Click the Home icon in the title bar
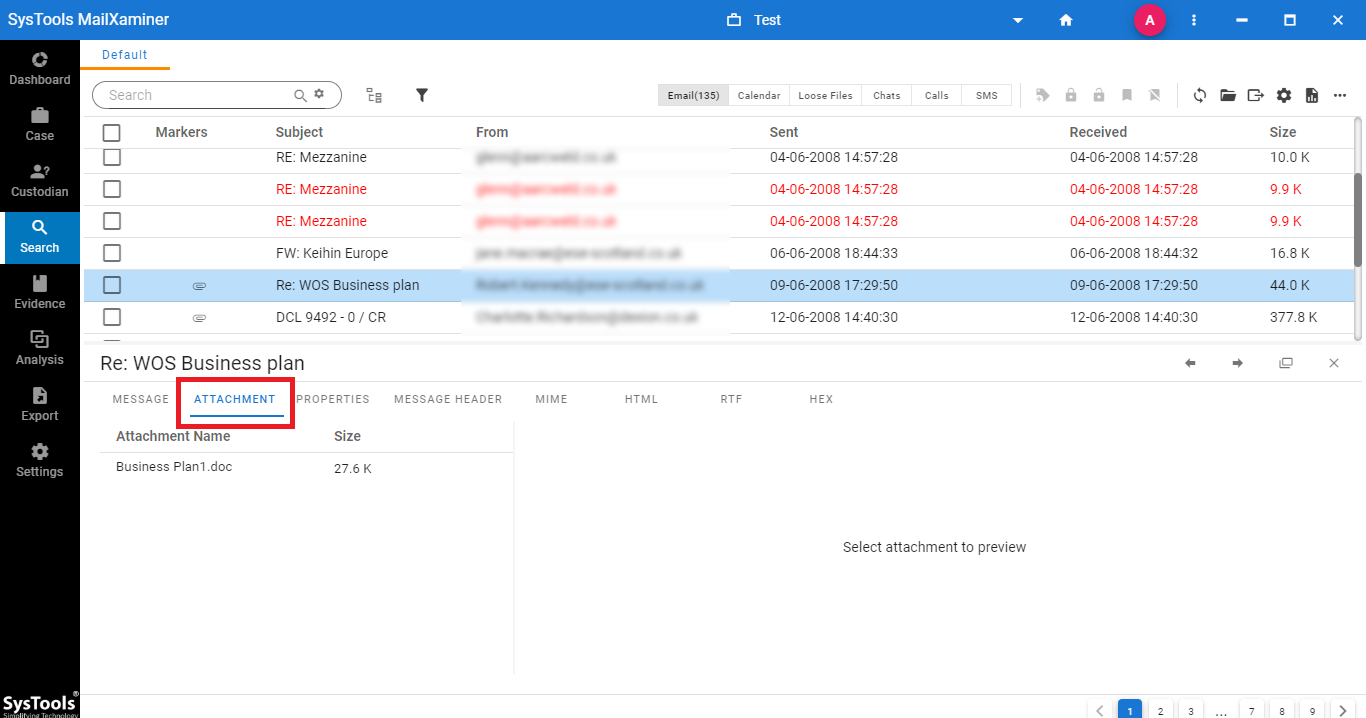The width and height of the screenshot is (1366, 718). coord(1066,20)
